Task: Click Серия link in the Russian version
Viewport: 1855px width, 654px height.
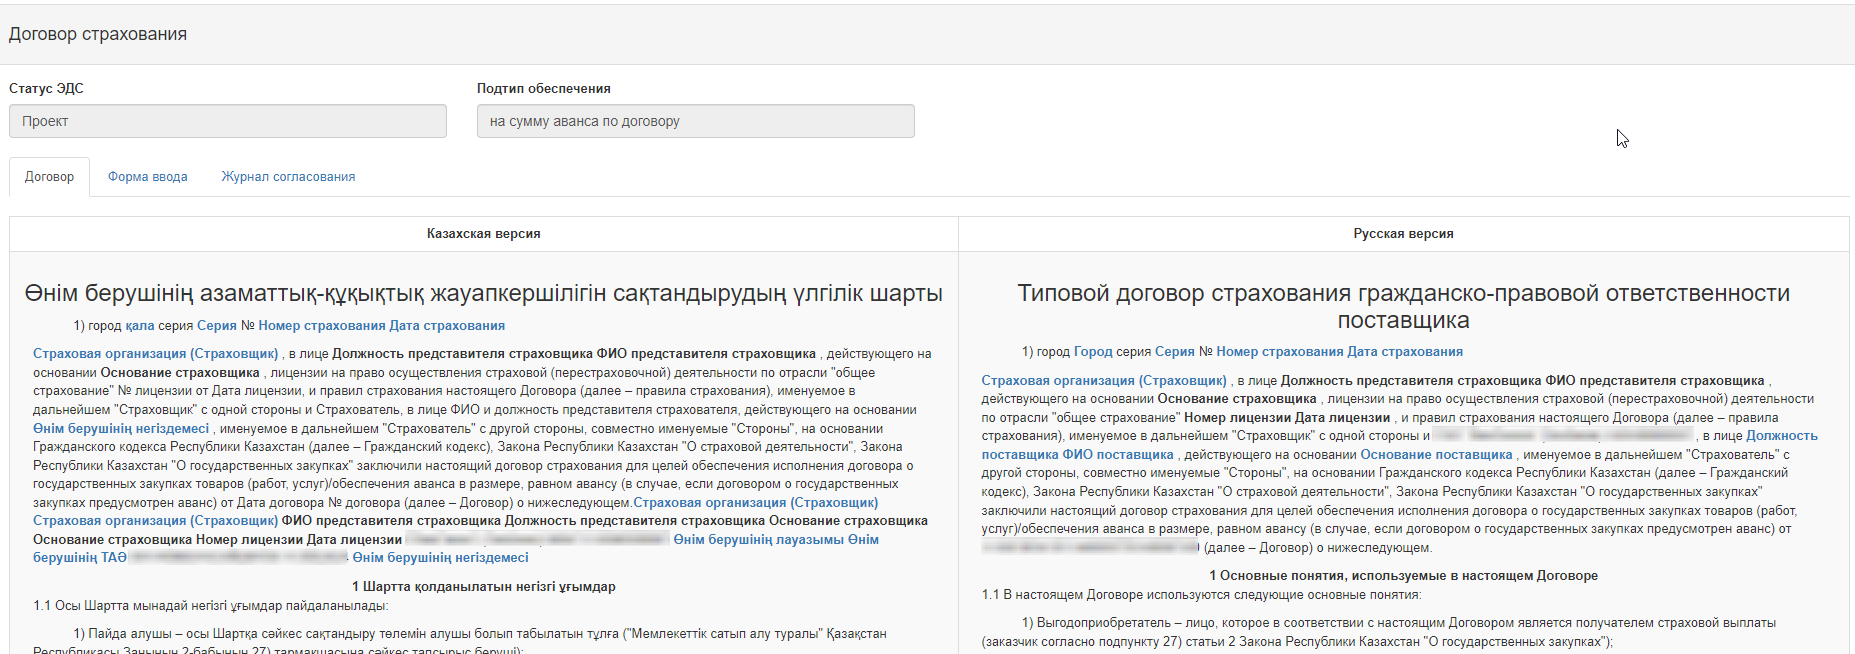Action: [x=1174, y=352]
